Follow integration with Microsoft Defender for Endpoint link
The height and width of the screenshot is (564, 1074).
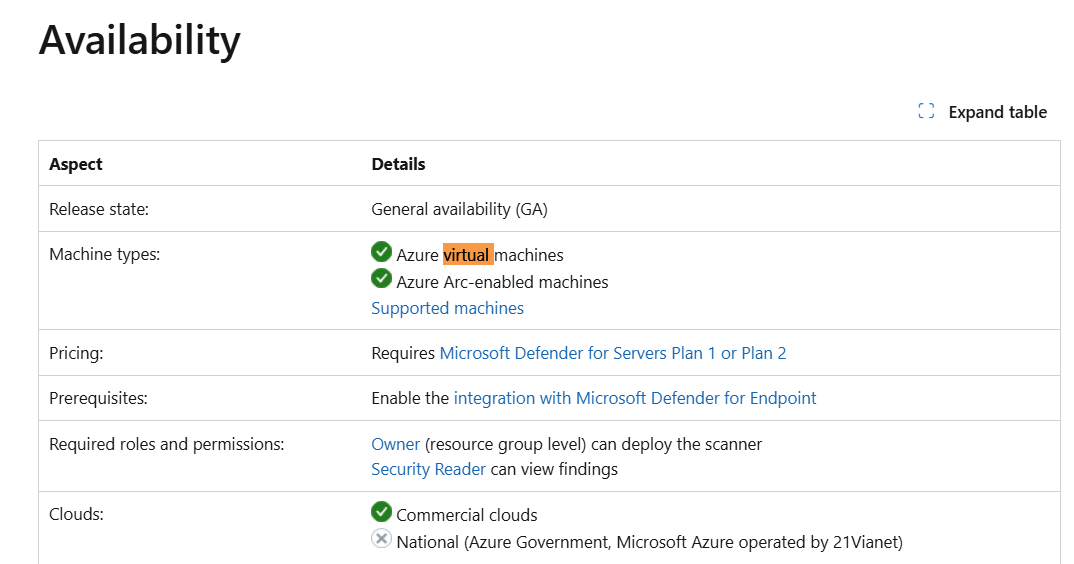(635, 398)
